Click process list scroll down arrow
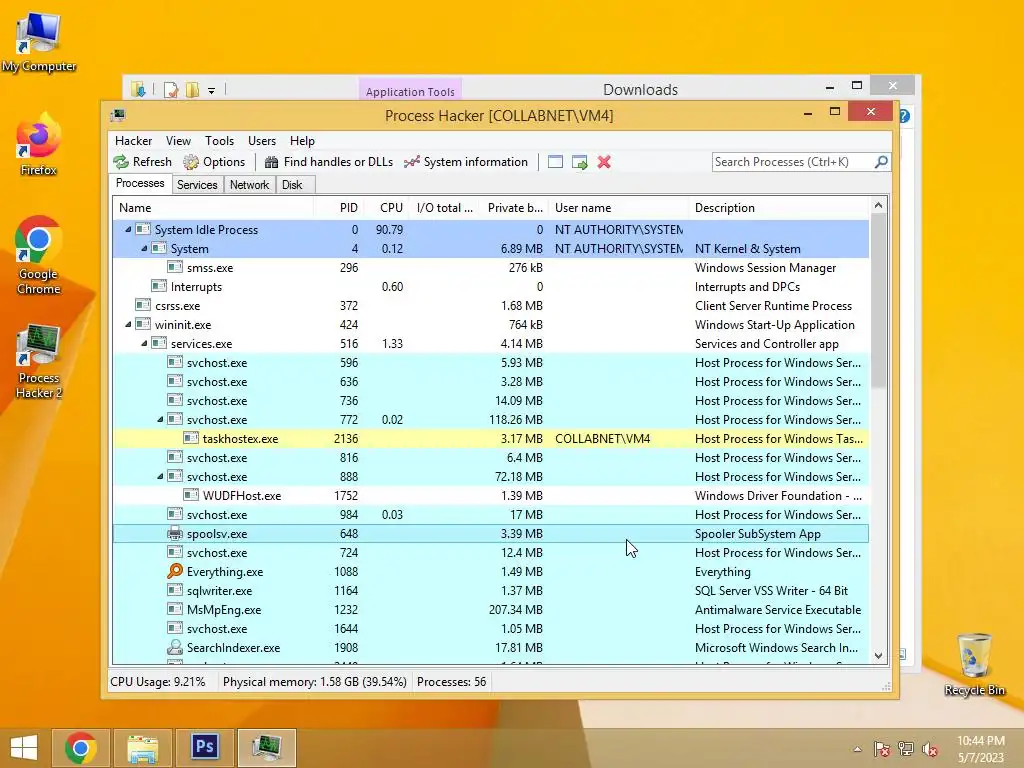 [878, 655]
